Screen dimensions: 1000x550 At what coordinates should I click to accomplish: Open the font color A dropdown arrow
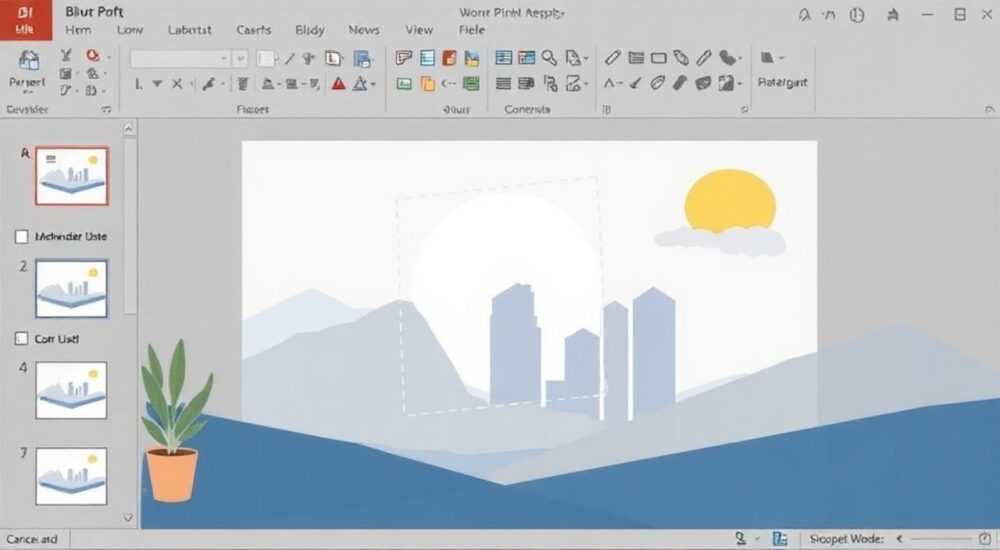(373, 84)
